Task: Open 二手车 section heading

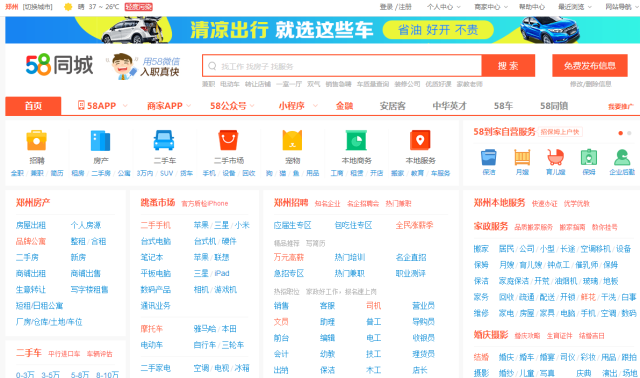Action: pyautogui.click(x=29, y=353)
